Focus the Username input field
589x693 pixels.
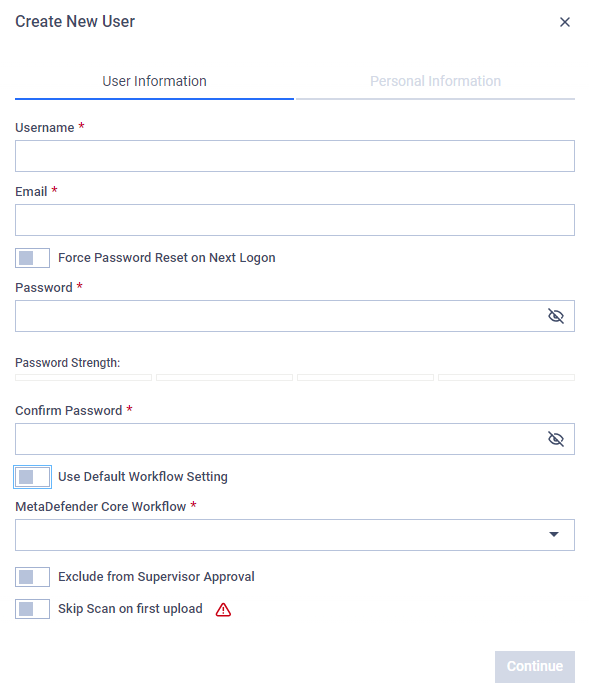pos(295,156)
